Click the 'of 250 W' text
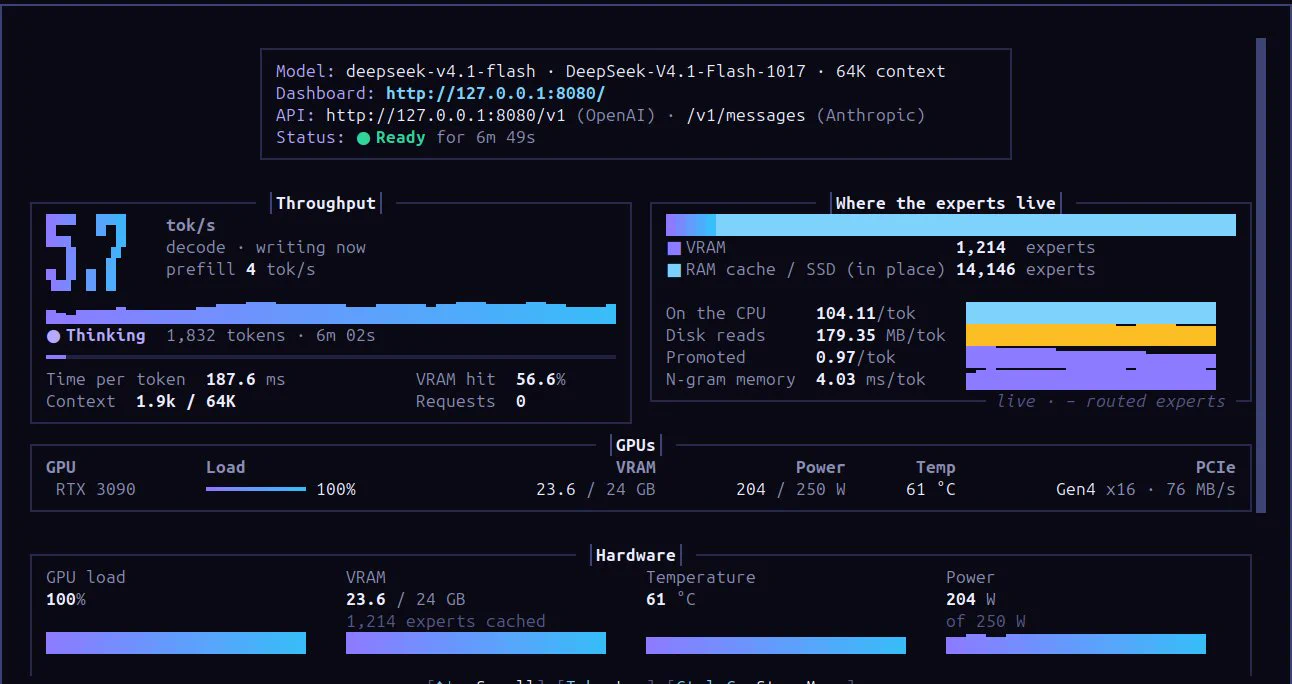 [986, 621]
